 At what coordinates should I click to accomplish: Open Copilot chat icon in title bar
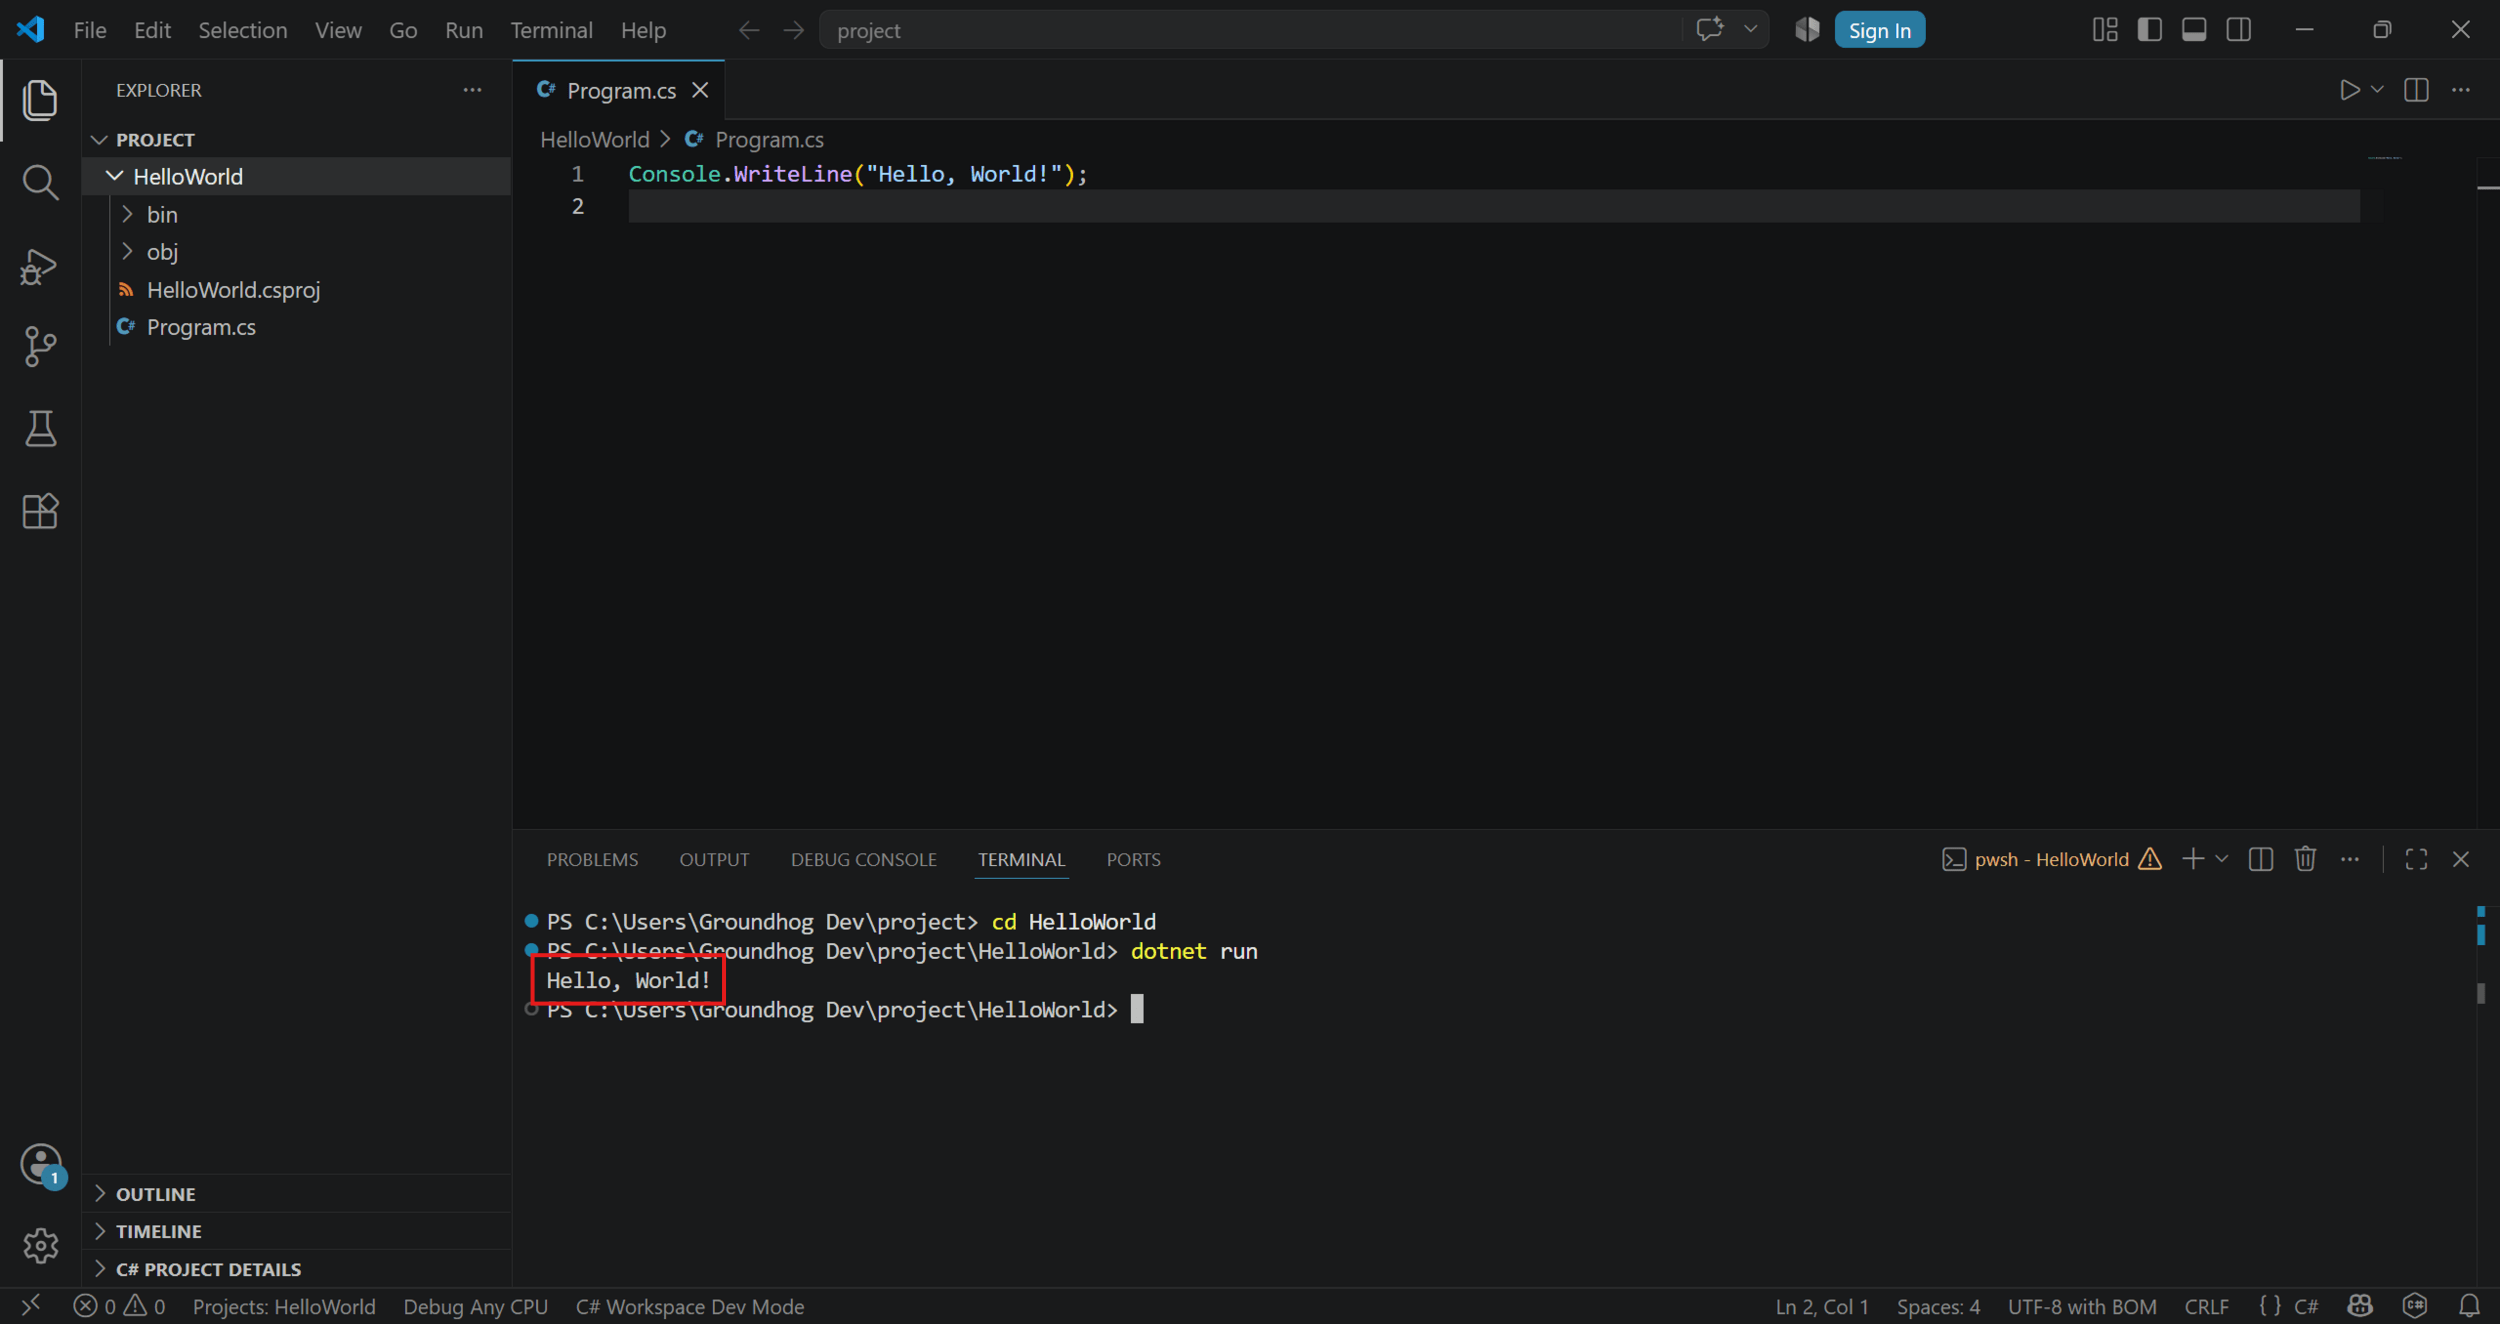pyautogui.click(x=1709, y=30)
